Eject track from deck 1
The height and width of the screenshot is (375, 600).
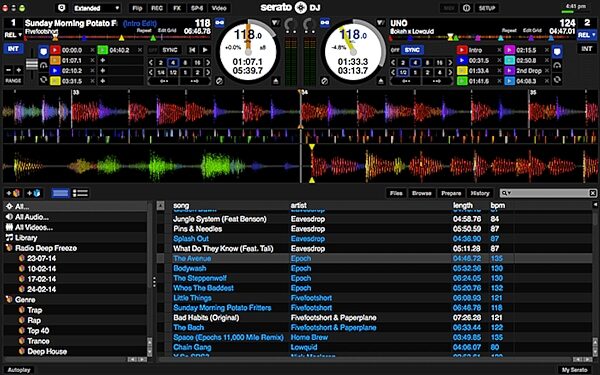point(276,81)
